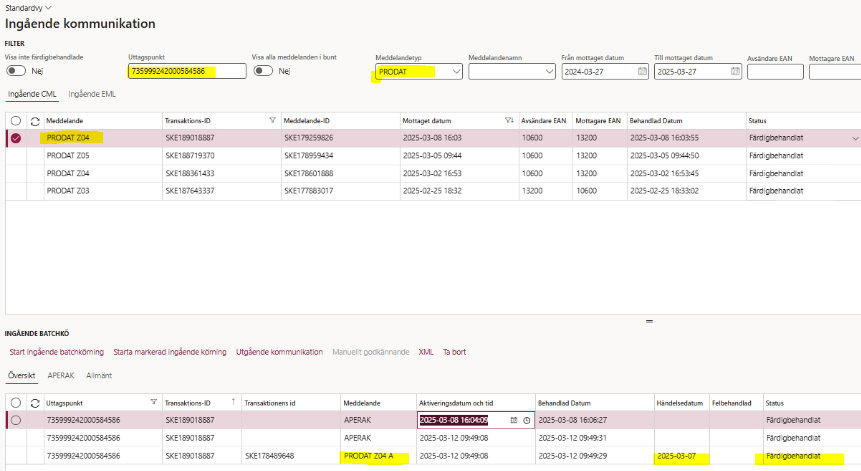The height and width of the screenshot is (471, 861).
Task: Click the Uttagspunkt input field
Action: [186, 72]
